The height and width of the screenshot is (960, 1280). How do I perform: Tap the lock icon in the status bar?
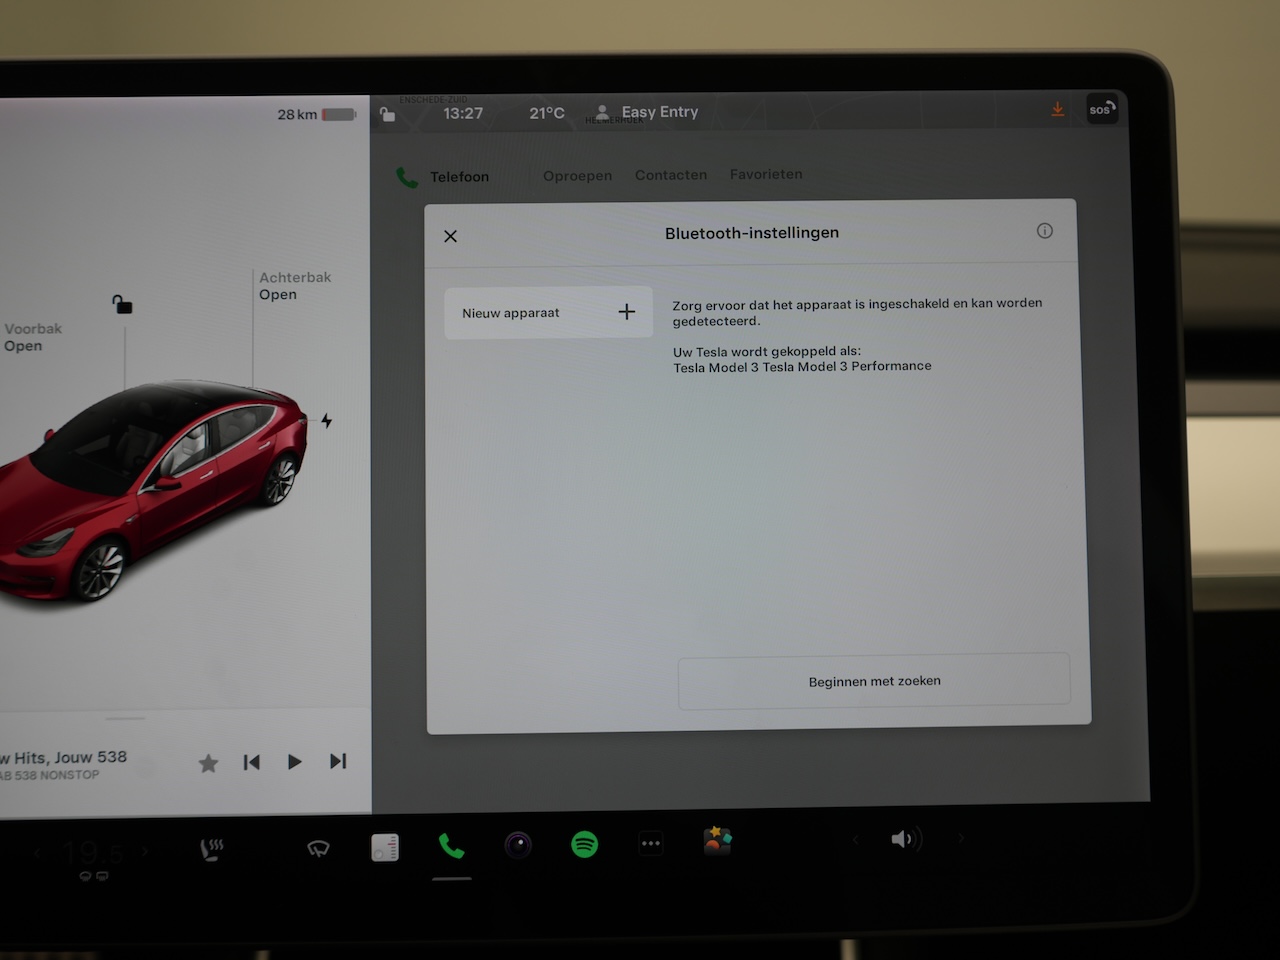point(387,114)
